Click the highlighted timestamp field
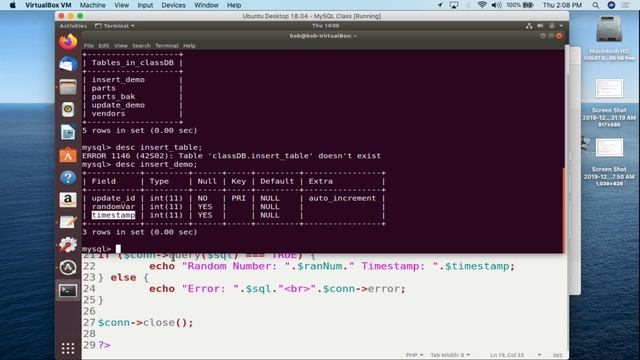This screenshot has width=640, height=360. (x=113, y=215)
